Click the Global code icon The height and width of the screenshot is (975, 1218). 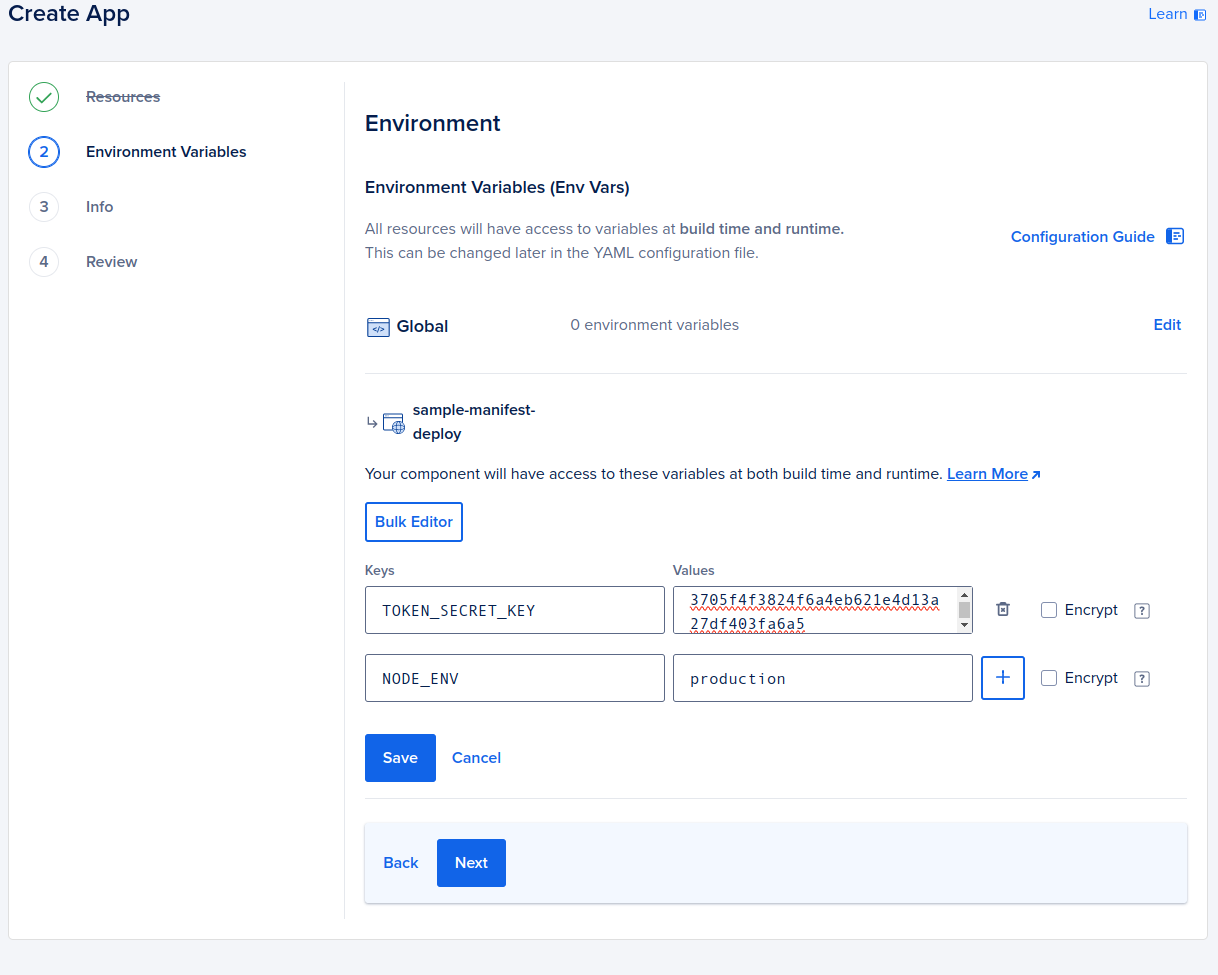[378, 327]
